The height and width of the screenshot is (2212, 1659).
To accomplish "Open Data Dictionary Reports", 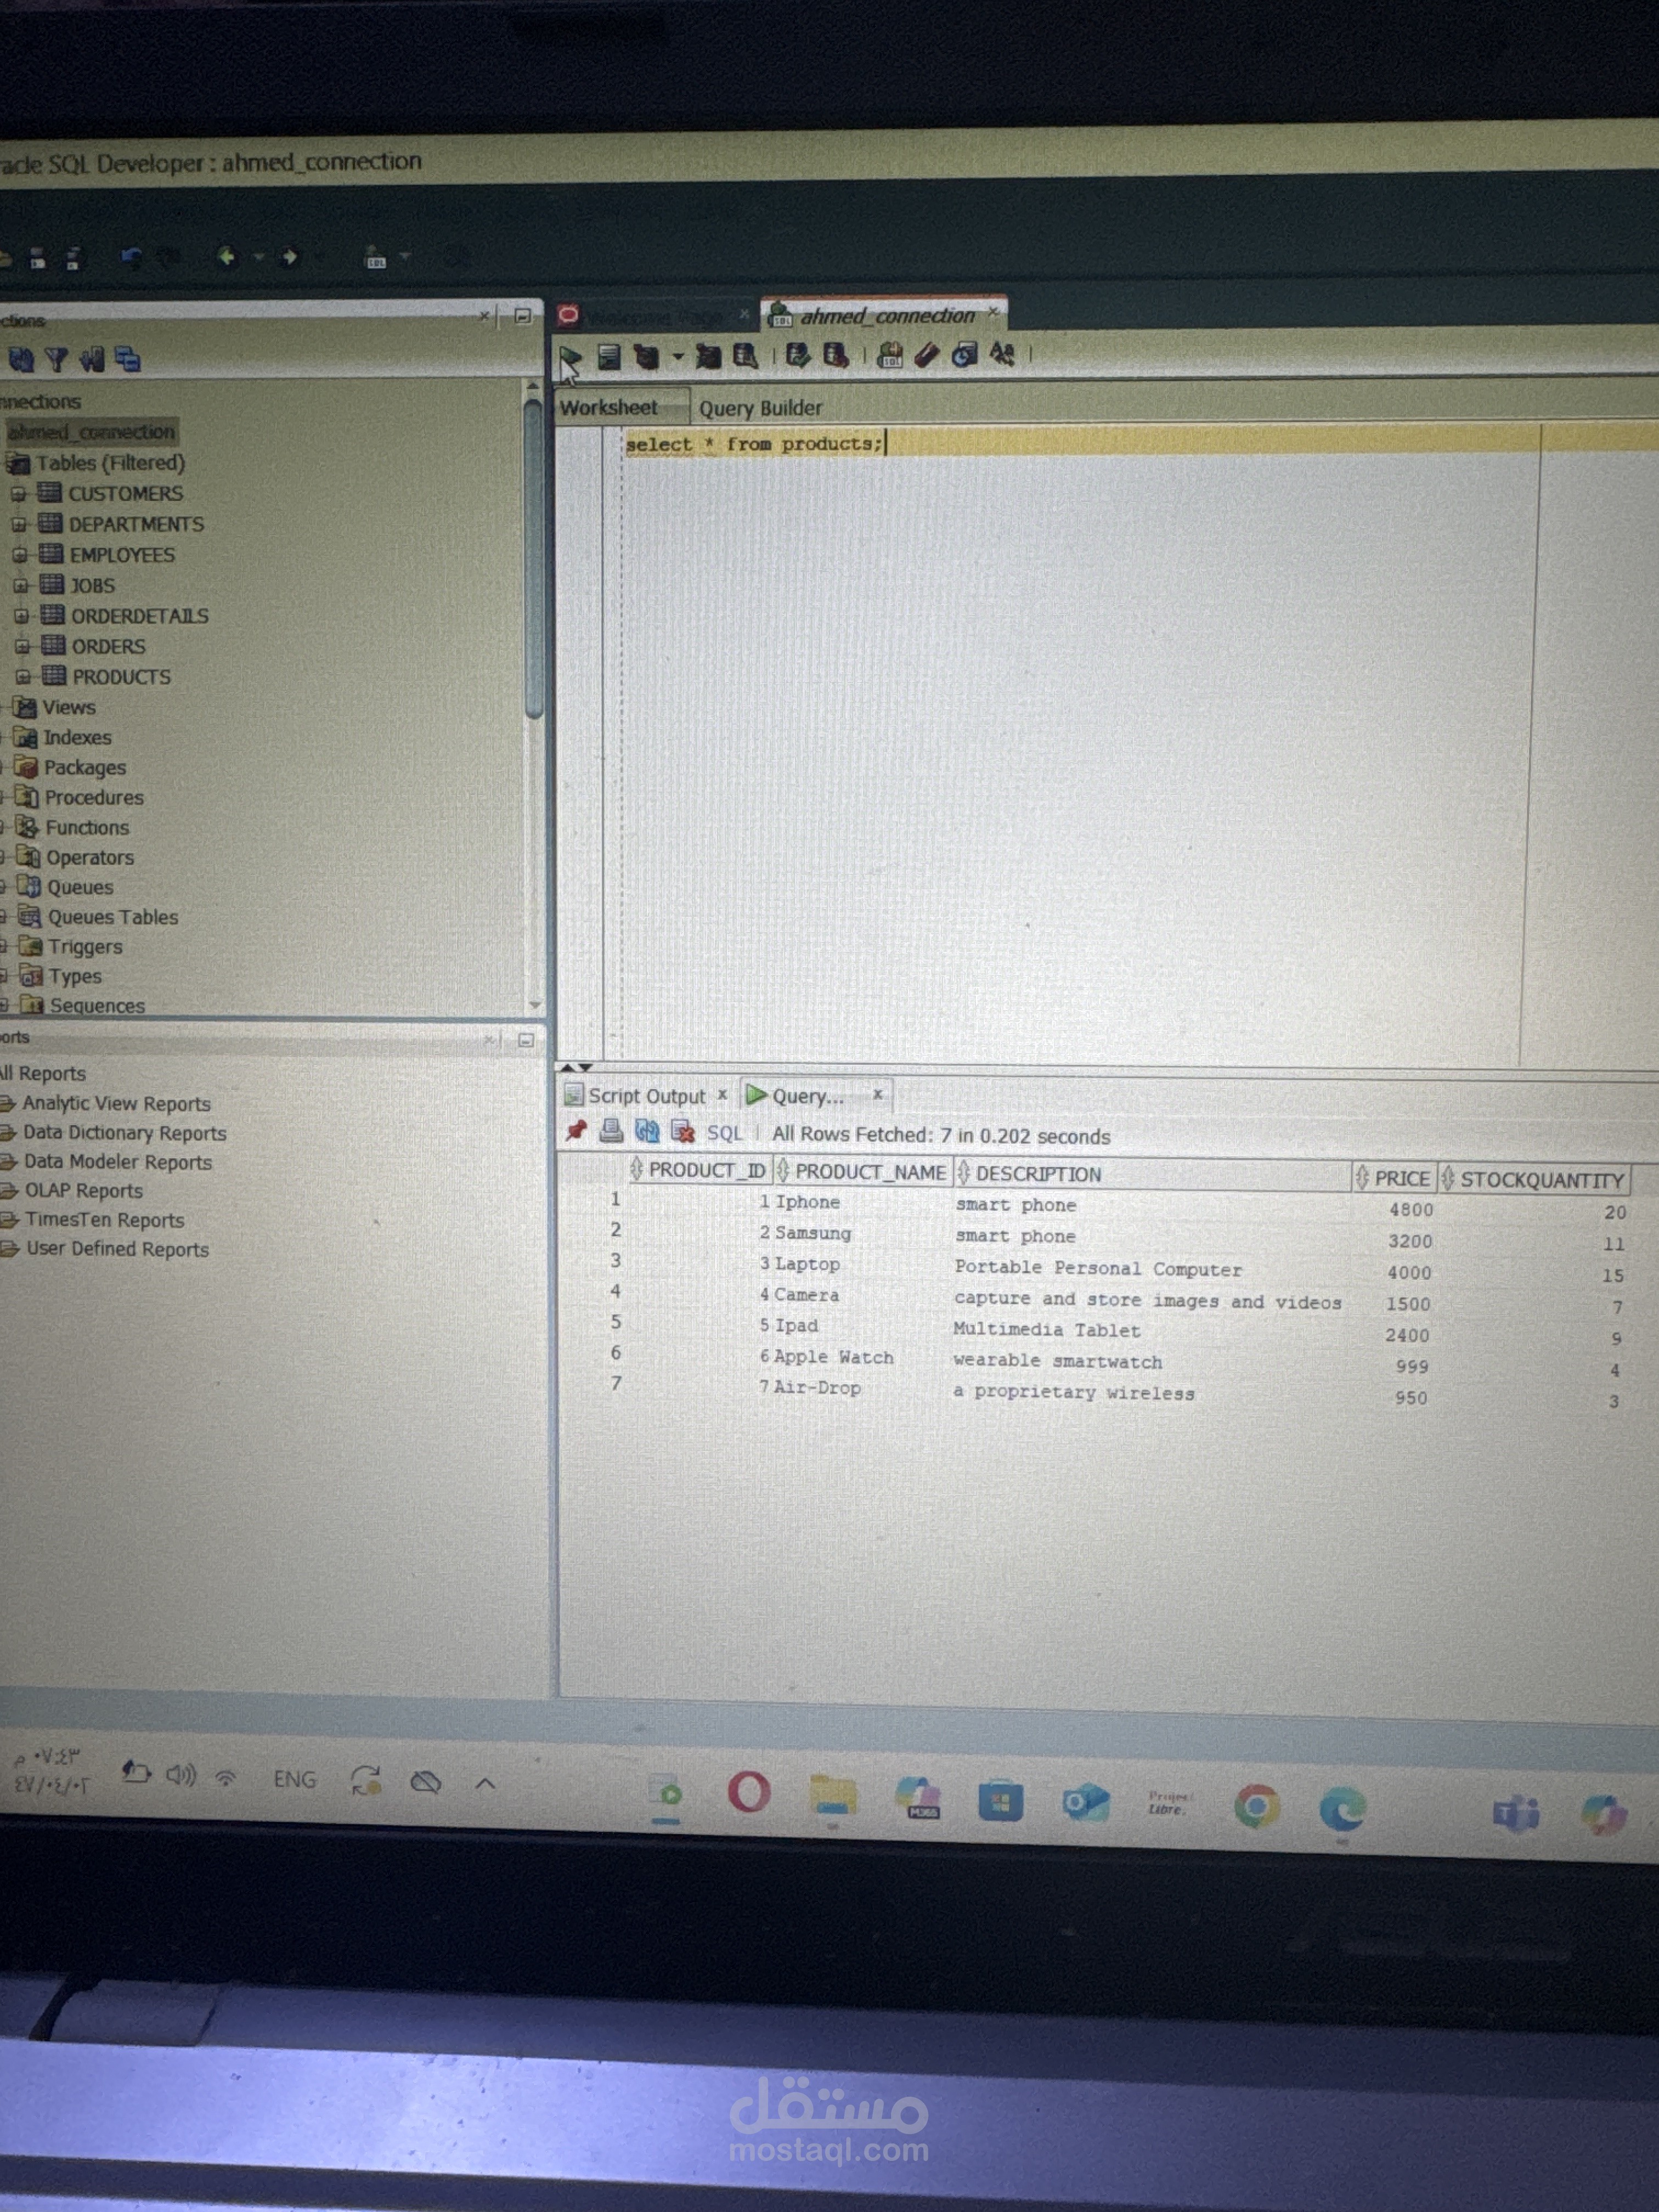I will click(124, 1133).
